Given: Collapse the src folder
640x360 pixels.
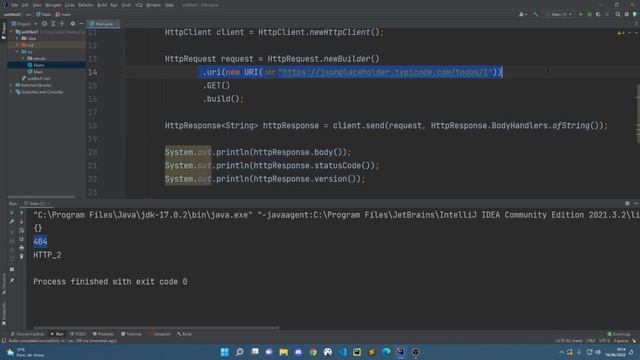Looking at the screenshot, I should [18, 52].
